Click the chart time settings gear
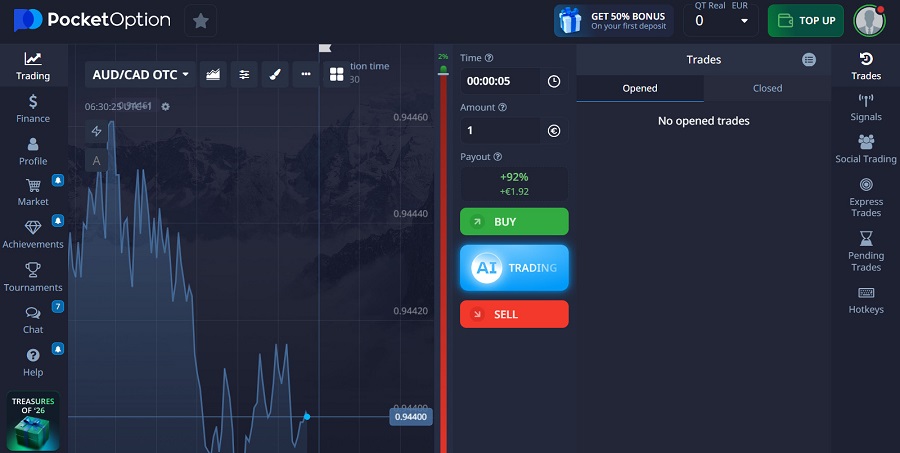This screenshot has height=453, width=900. pos(165,106)
